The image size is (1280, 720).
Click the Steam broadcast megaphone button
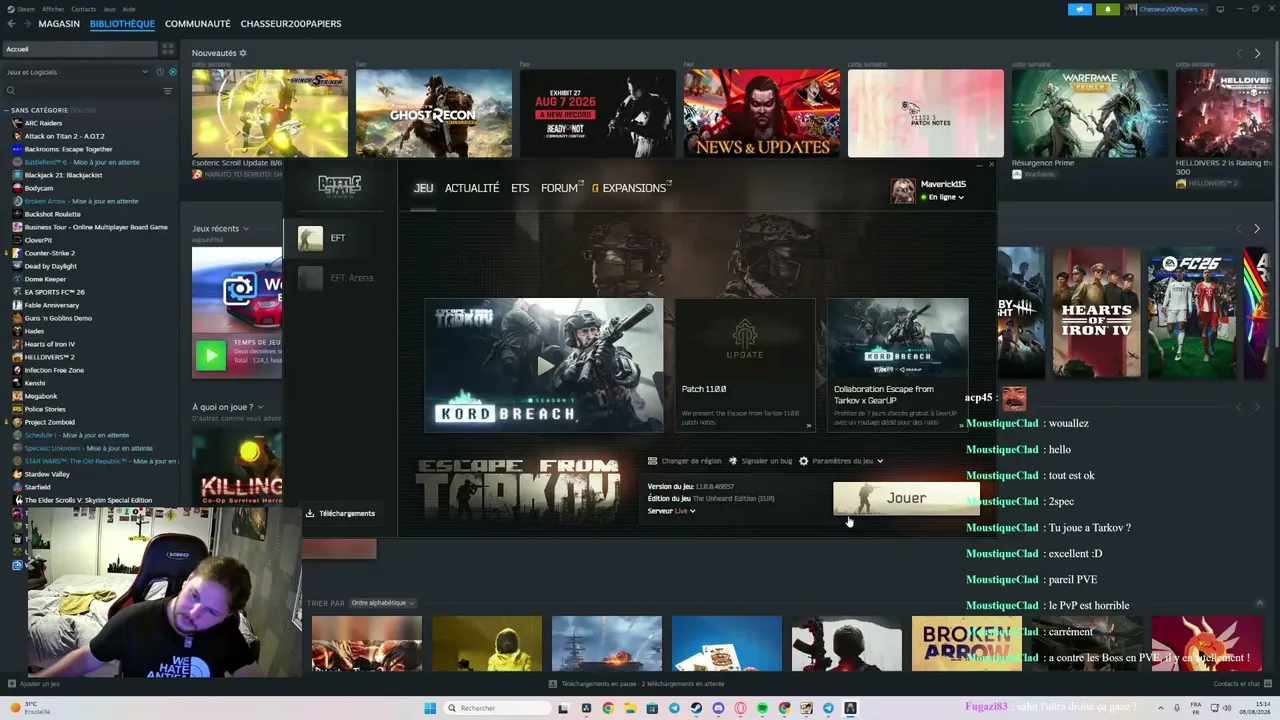coord(1080,9)
